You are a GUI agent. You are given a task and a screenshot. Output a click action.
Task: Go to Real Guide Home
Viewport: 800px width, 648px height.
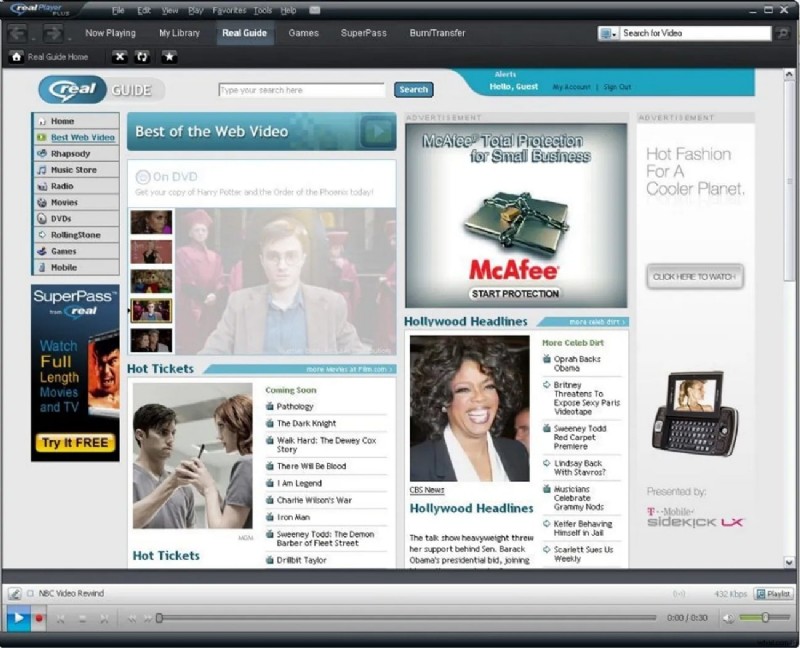pyautogui.click(x=50, y=57)
